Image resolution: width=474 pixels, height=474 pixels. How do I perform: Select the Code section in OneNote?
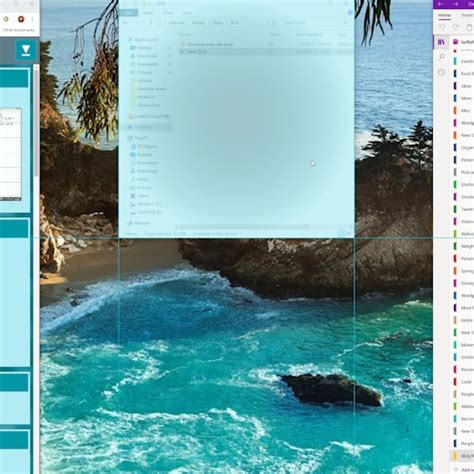click(x=463, y=382)
